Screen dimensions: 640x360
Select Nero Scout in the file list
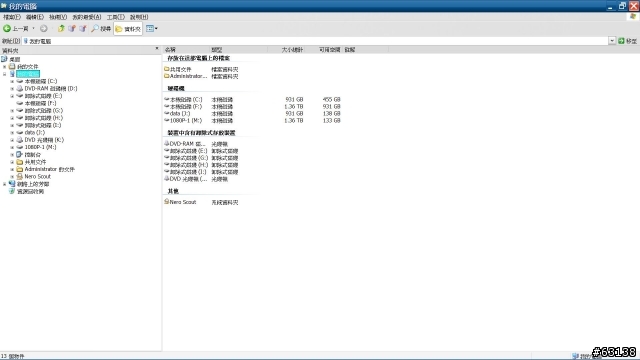pos(183,202)
